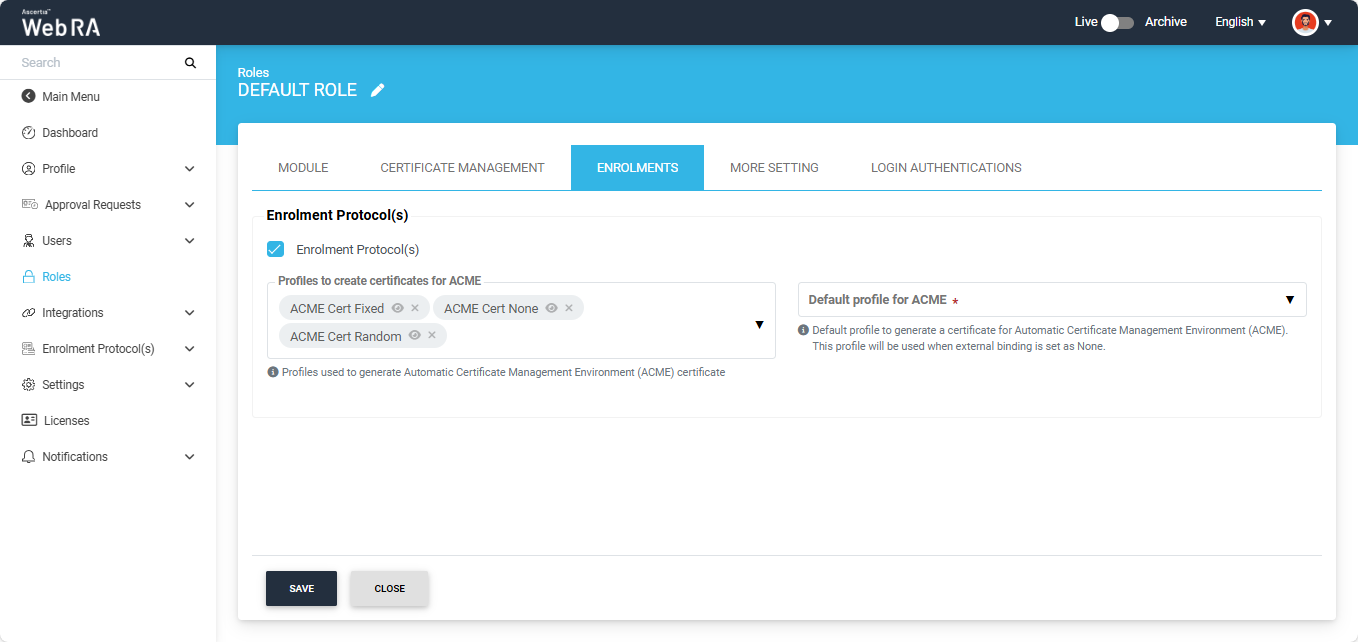This screenshot has height=642, width=1358.
Task: Click the Enrolment Protocol(s) sidebar icon
Action: (x=28, y=349)
